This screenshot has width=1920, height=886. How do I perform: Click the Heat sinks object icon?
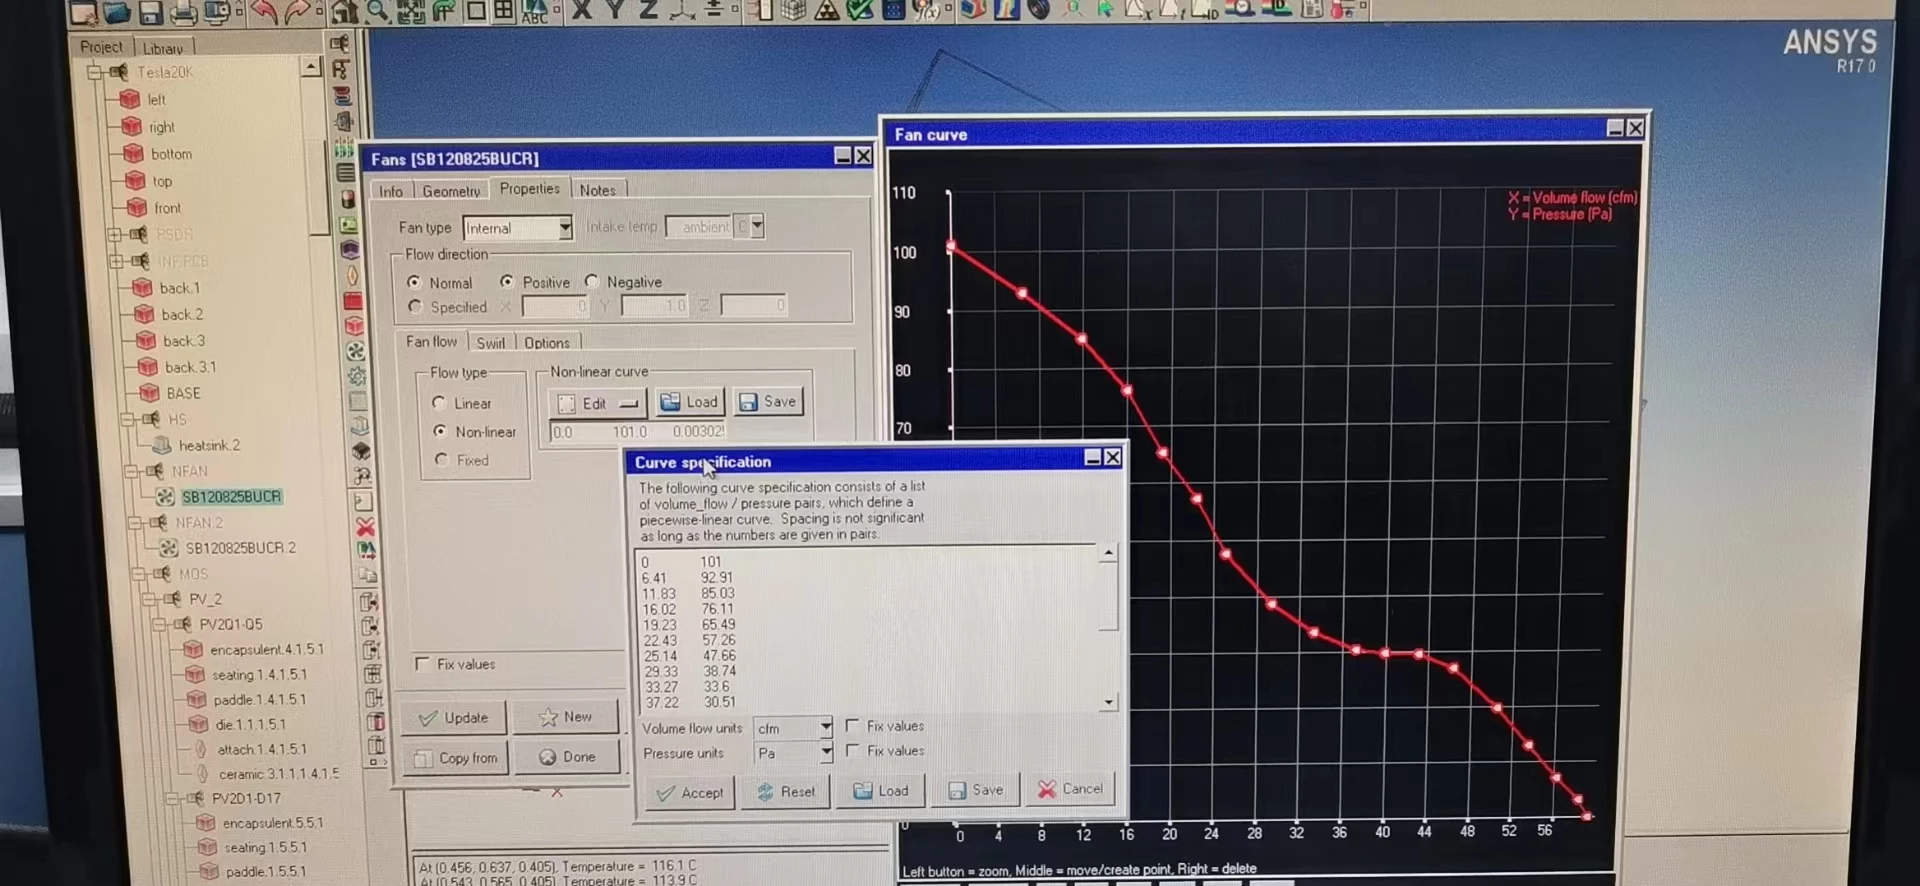360,426
